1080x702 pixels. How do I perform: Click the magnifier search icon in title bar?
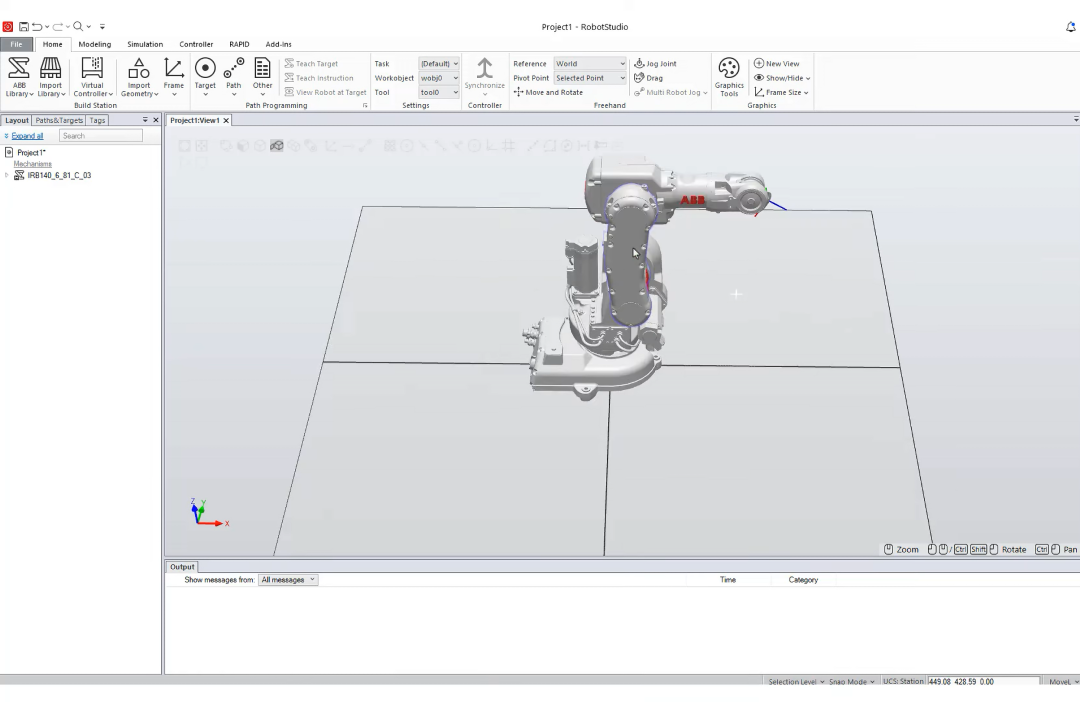tap(78, 27)
